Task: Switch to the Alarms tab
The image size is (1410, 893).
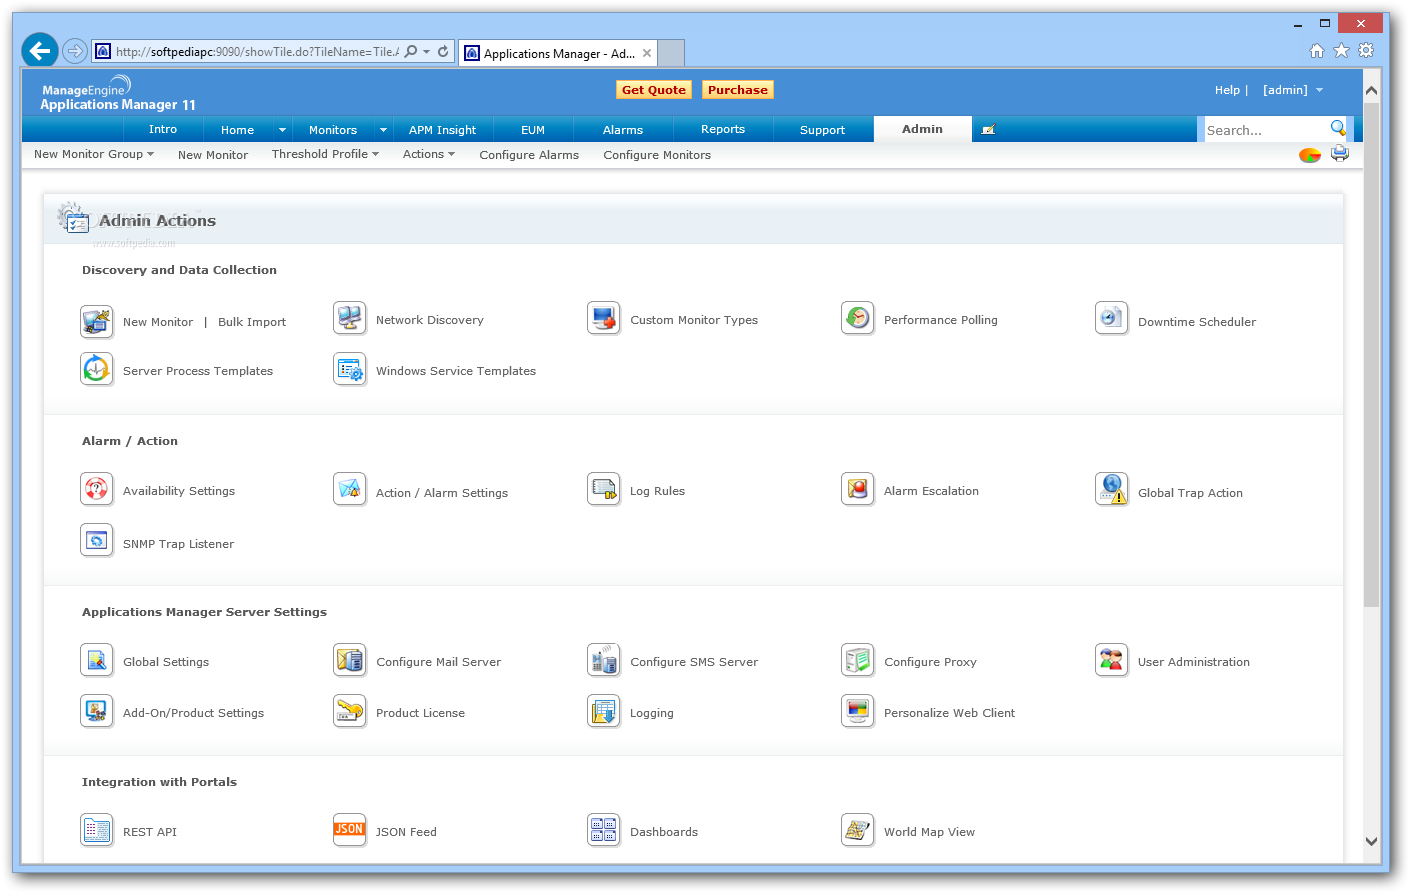Action: 623,130
